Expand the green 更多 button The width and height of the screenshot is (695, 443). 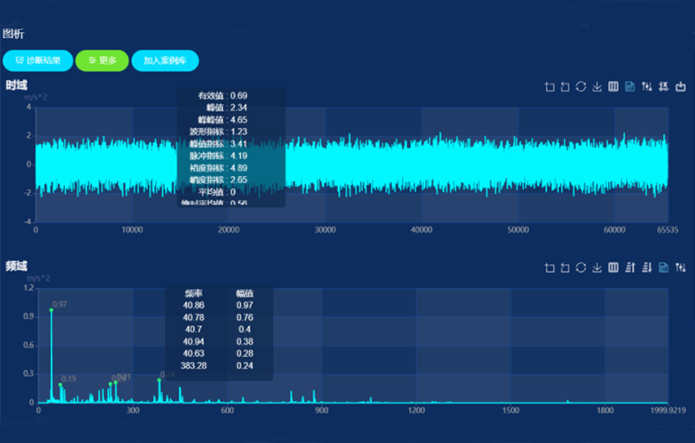[x=101, y=61]
